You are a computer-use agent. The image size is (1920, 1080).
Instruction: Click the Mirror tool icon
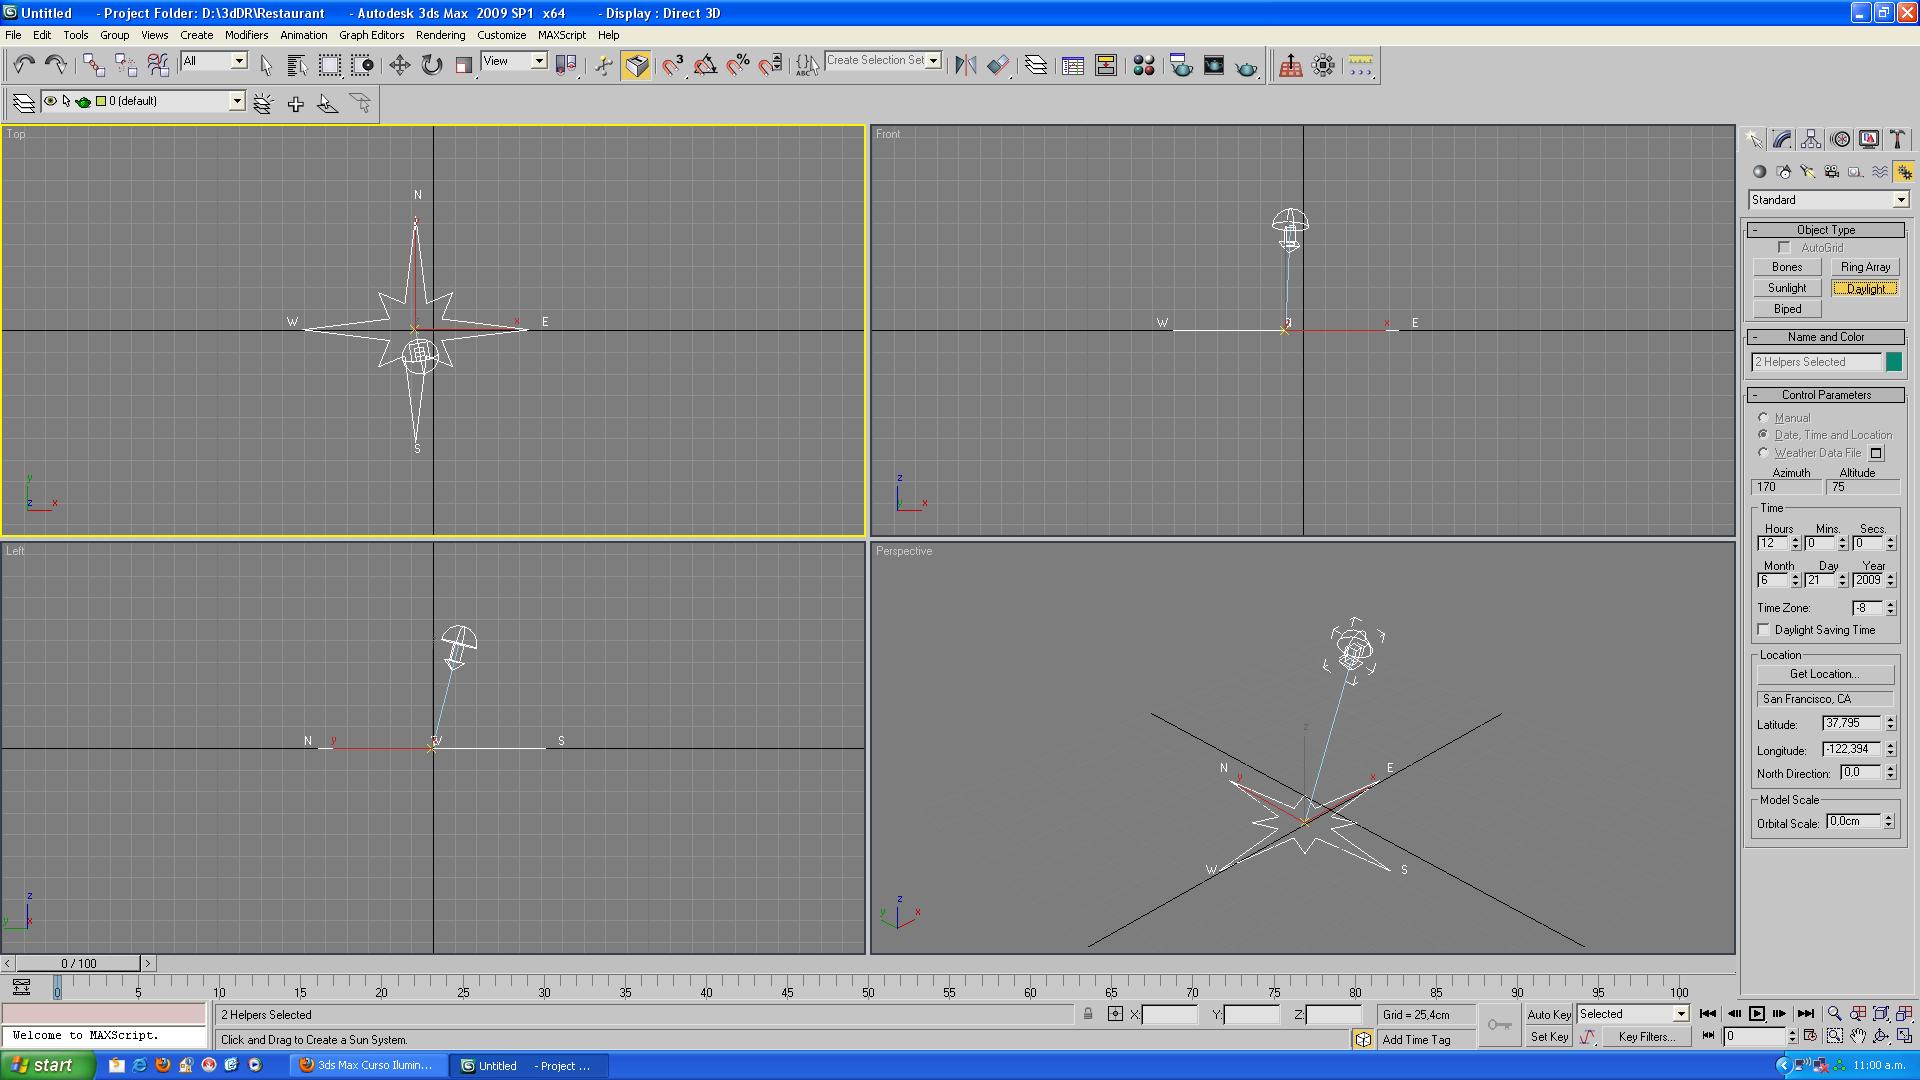tap(965, 66)
